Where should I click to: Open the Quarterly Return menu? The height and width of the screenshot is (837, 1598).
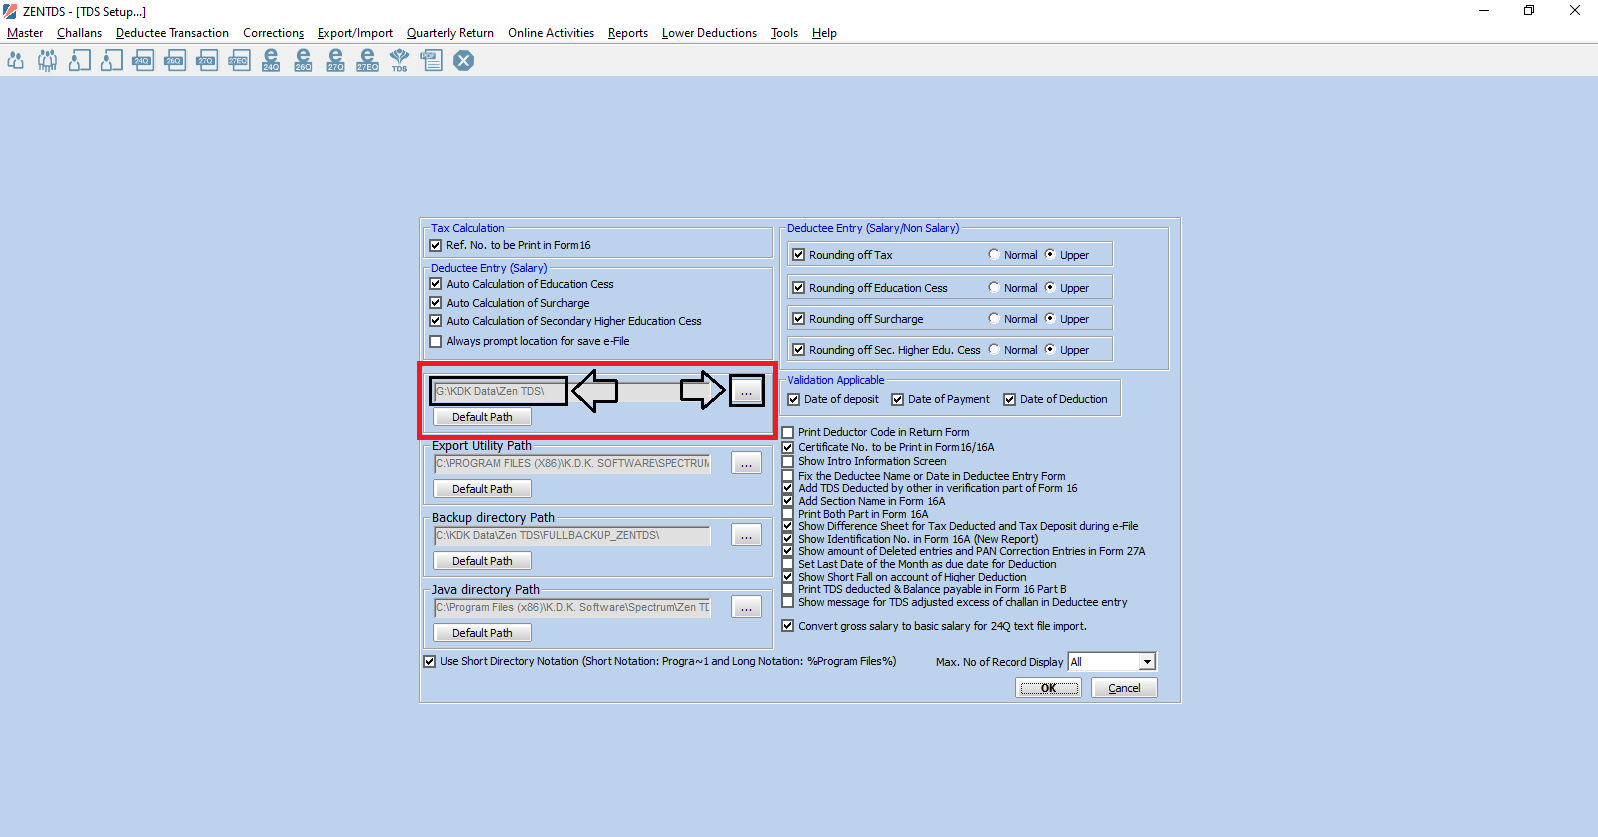450,33
